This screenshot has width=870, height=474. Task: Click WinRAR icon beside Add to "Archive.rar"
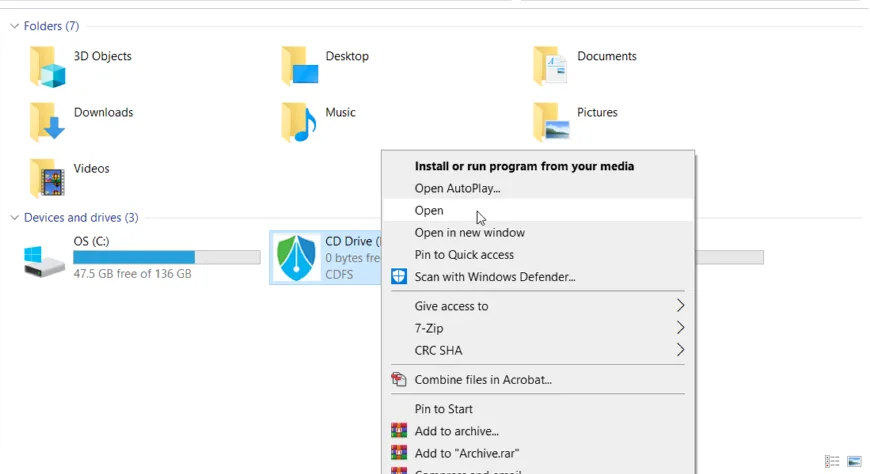(399, 453)
